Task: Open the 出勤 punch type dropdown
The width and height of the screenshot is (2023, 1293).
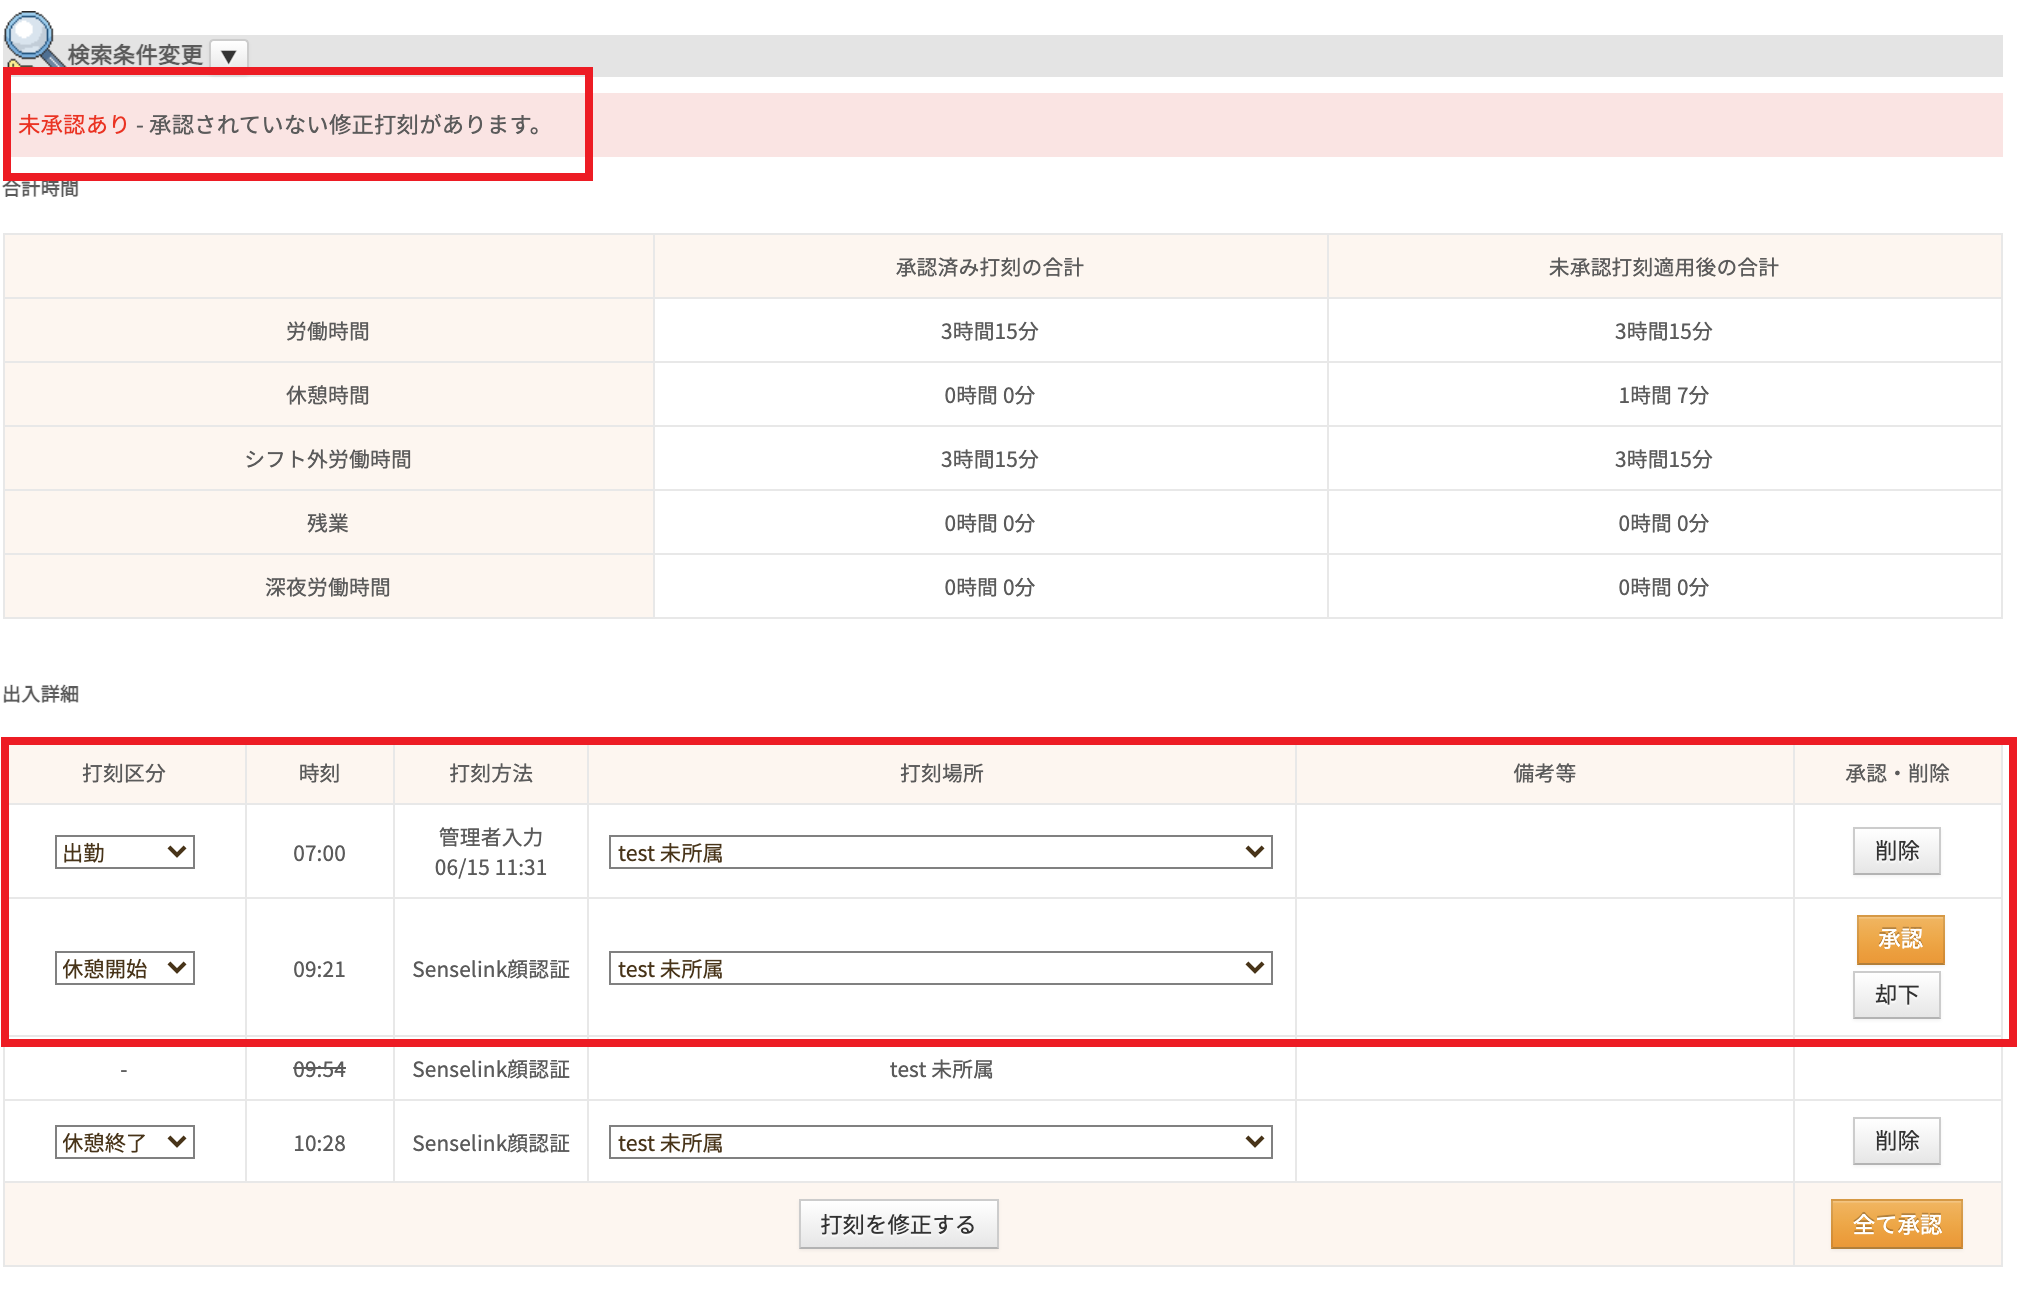Action: tap(123, 852)
